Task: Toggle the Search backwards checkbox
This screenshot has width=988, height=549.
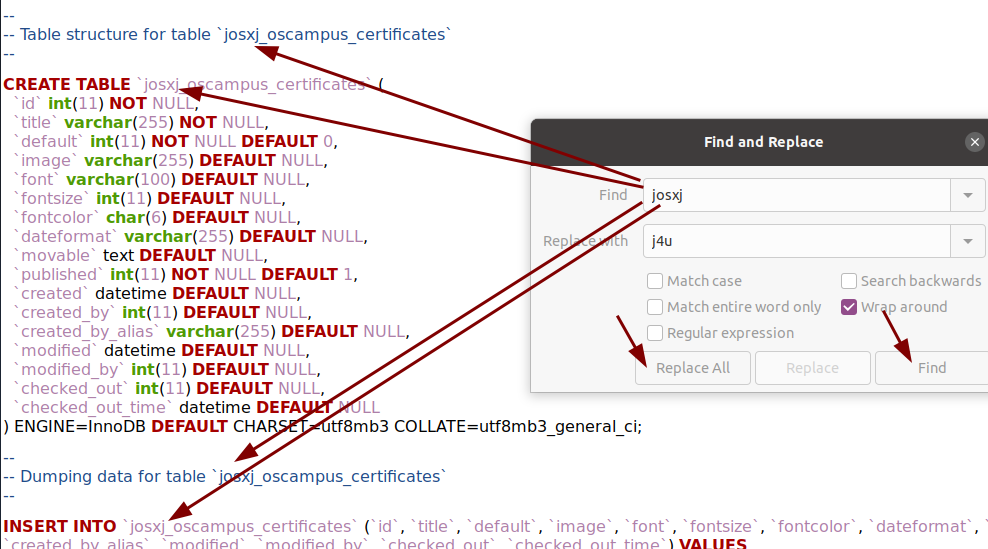Action: (x=849, y=281)
